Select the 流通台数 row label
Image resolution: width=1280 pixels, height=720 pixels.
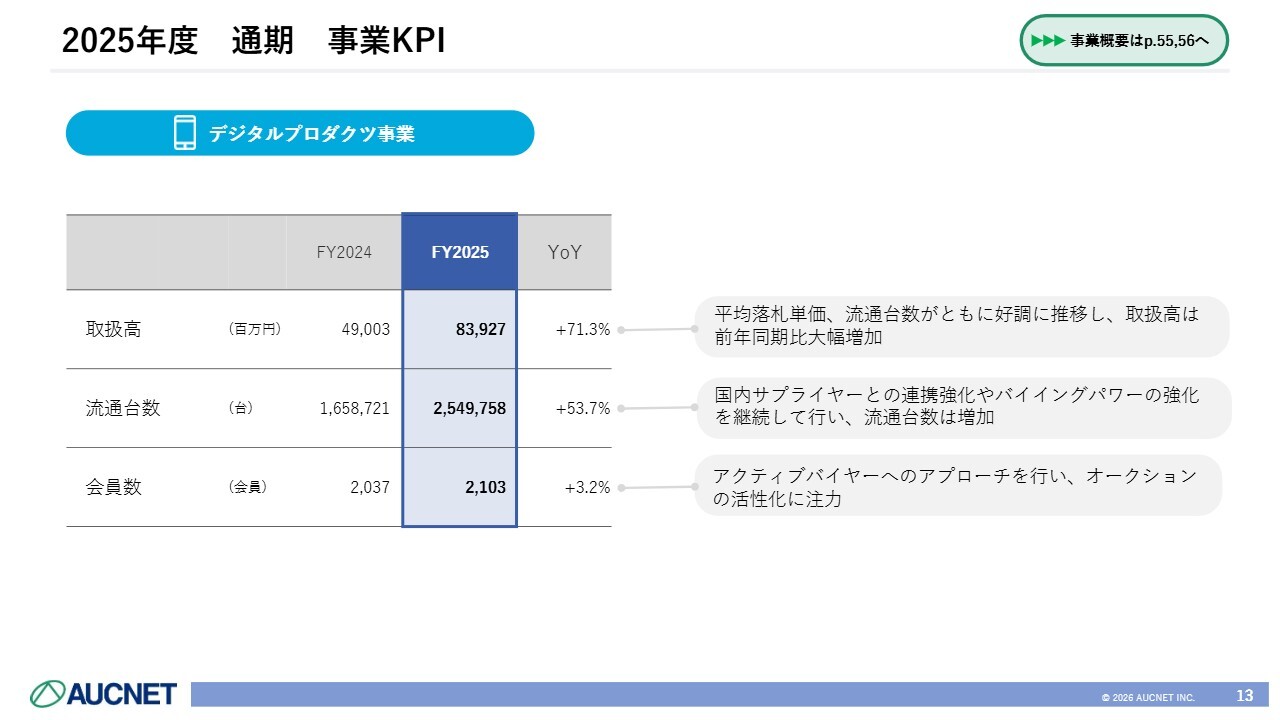[x=123, y=408]
